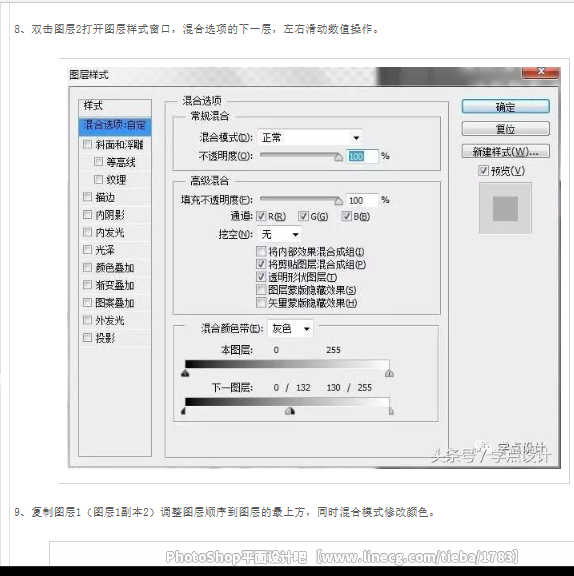This screenshot has height=576, width=574.
Task: Open the 挖空 dropdown showing 无
Action: [x=279, y=234]
